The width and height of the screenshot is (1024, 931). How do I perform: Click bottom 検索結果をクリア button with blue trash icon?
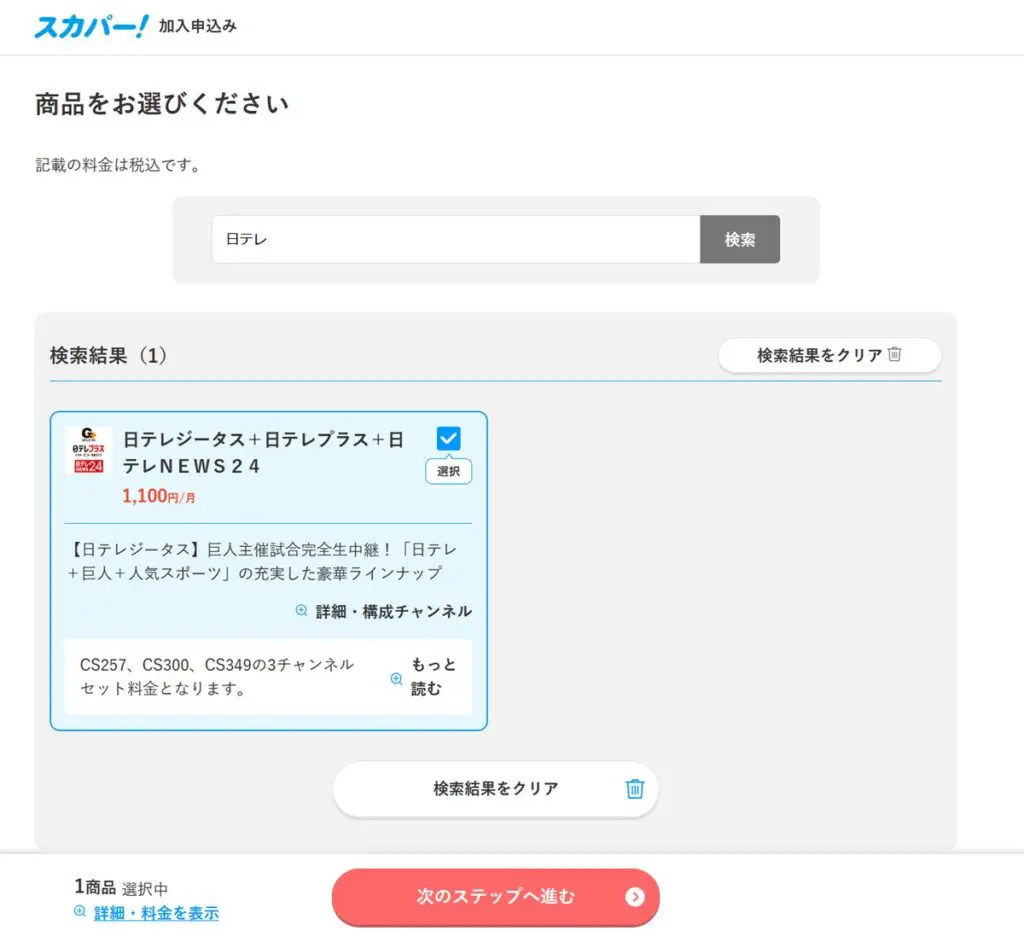pos(495,789)
